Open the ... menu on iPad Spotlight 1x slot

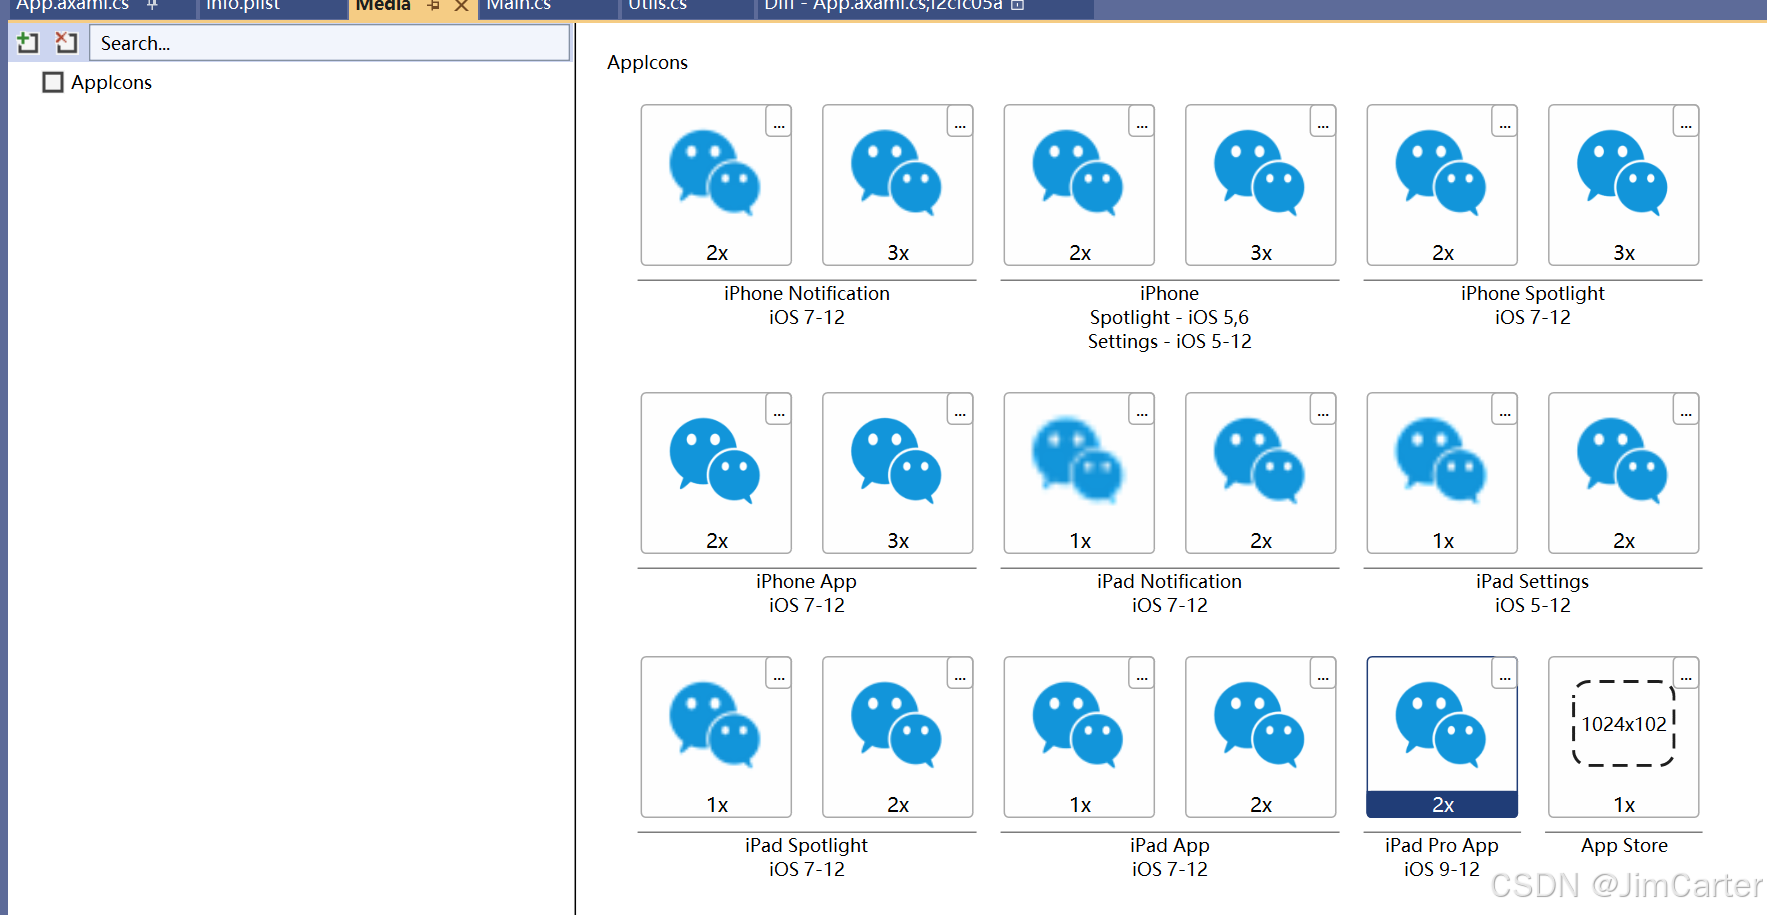[x=779, y=673]
